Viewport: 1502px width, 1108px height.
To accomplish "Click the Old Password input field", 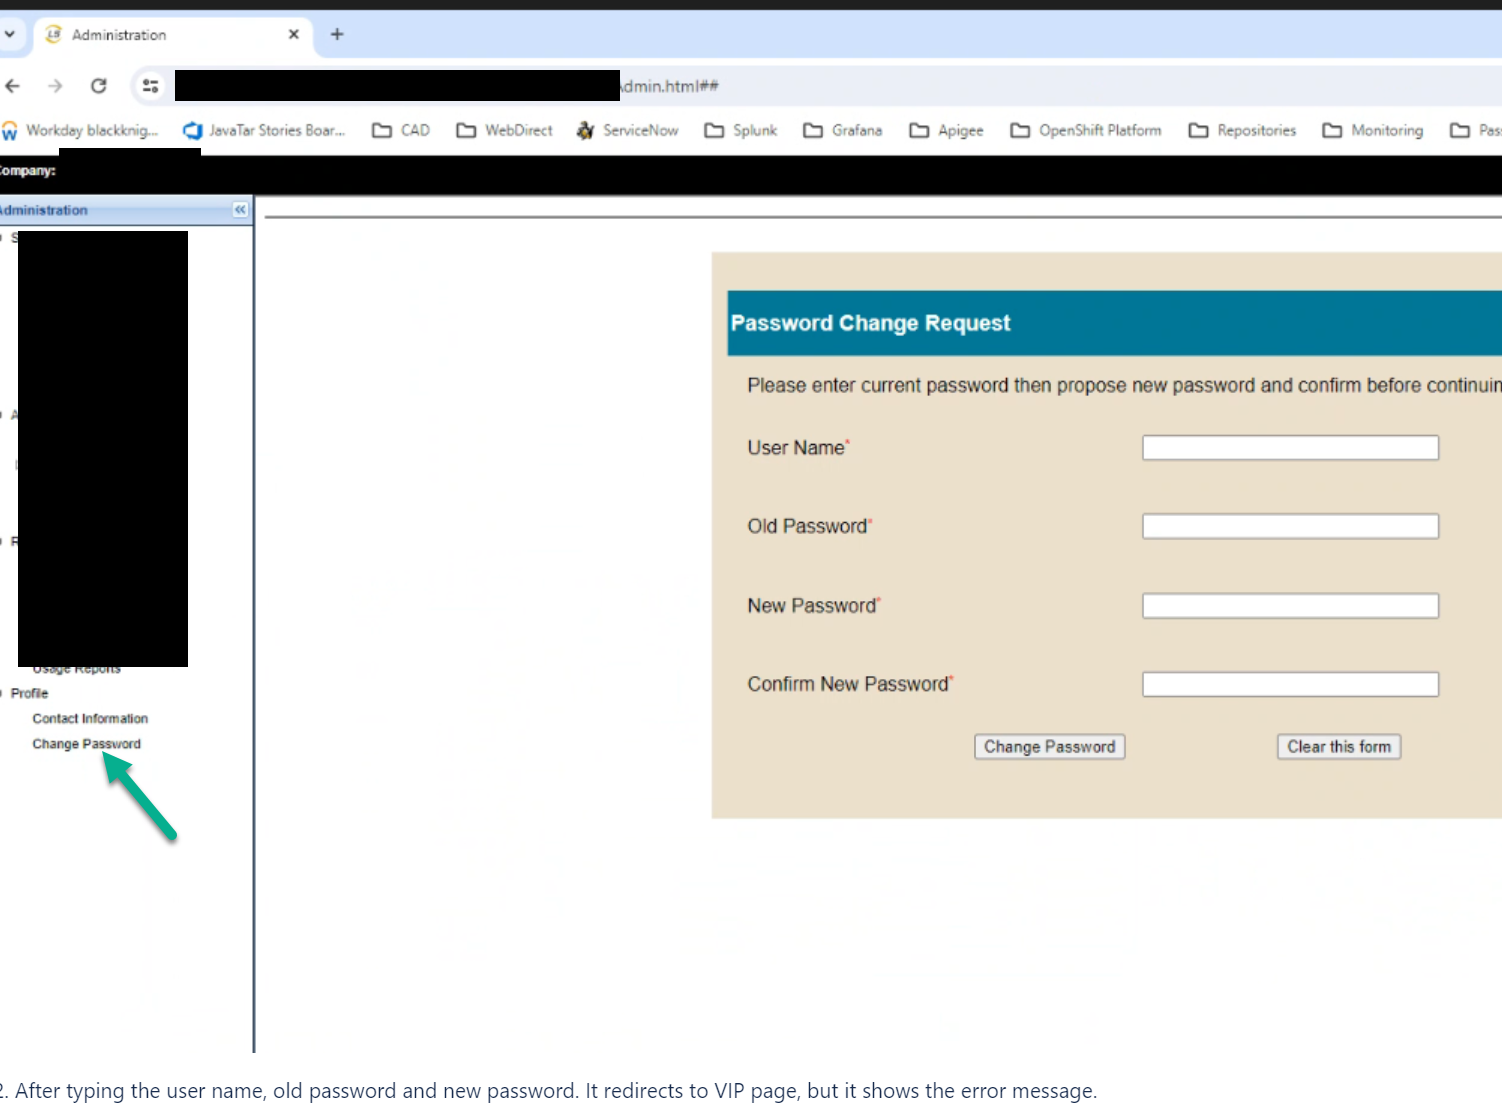I will 1290,526.
